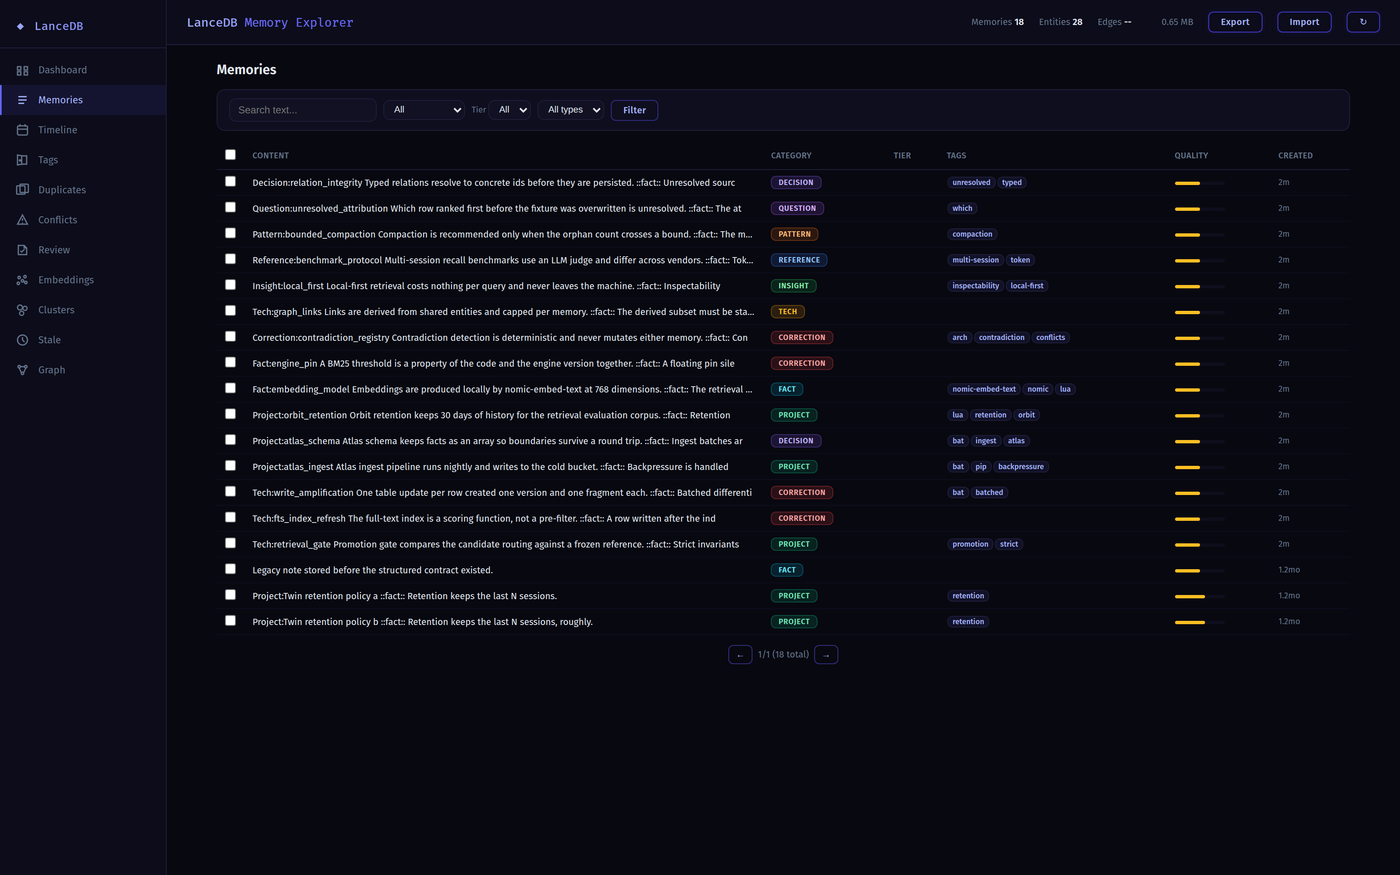Viewport: 1400px width, 875px height.
Task: Open the Conflicts section
Action: 83,220
